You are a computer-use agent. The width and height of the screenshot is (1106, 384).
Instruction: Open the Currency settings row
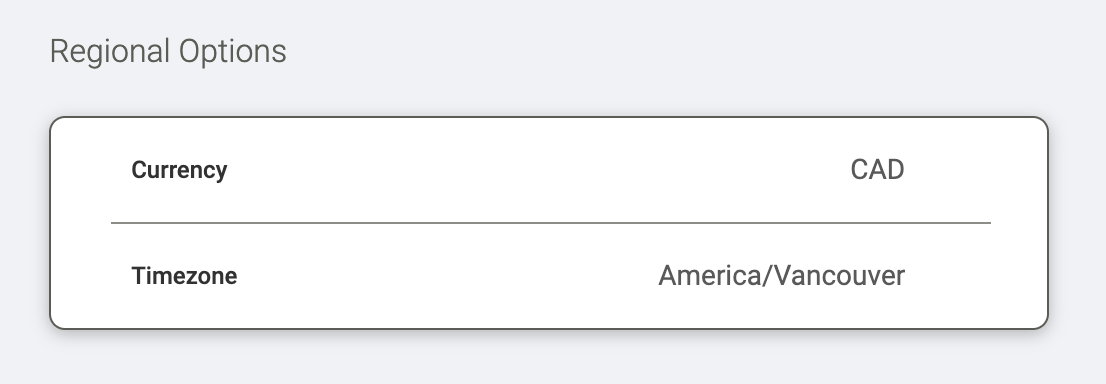(550, 170)
